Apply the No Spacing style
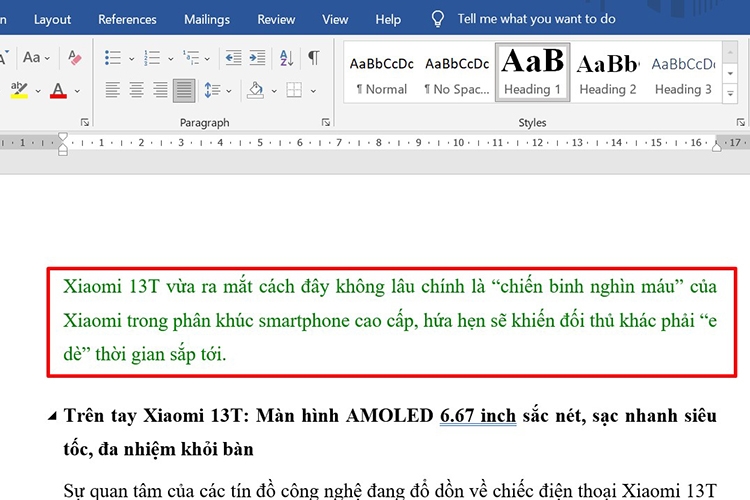750x500 pixels. click(x=457, y=73)
